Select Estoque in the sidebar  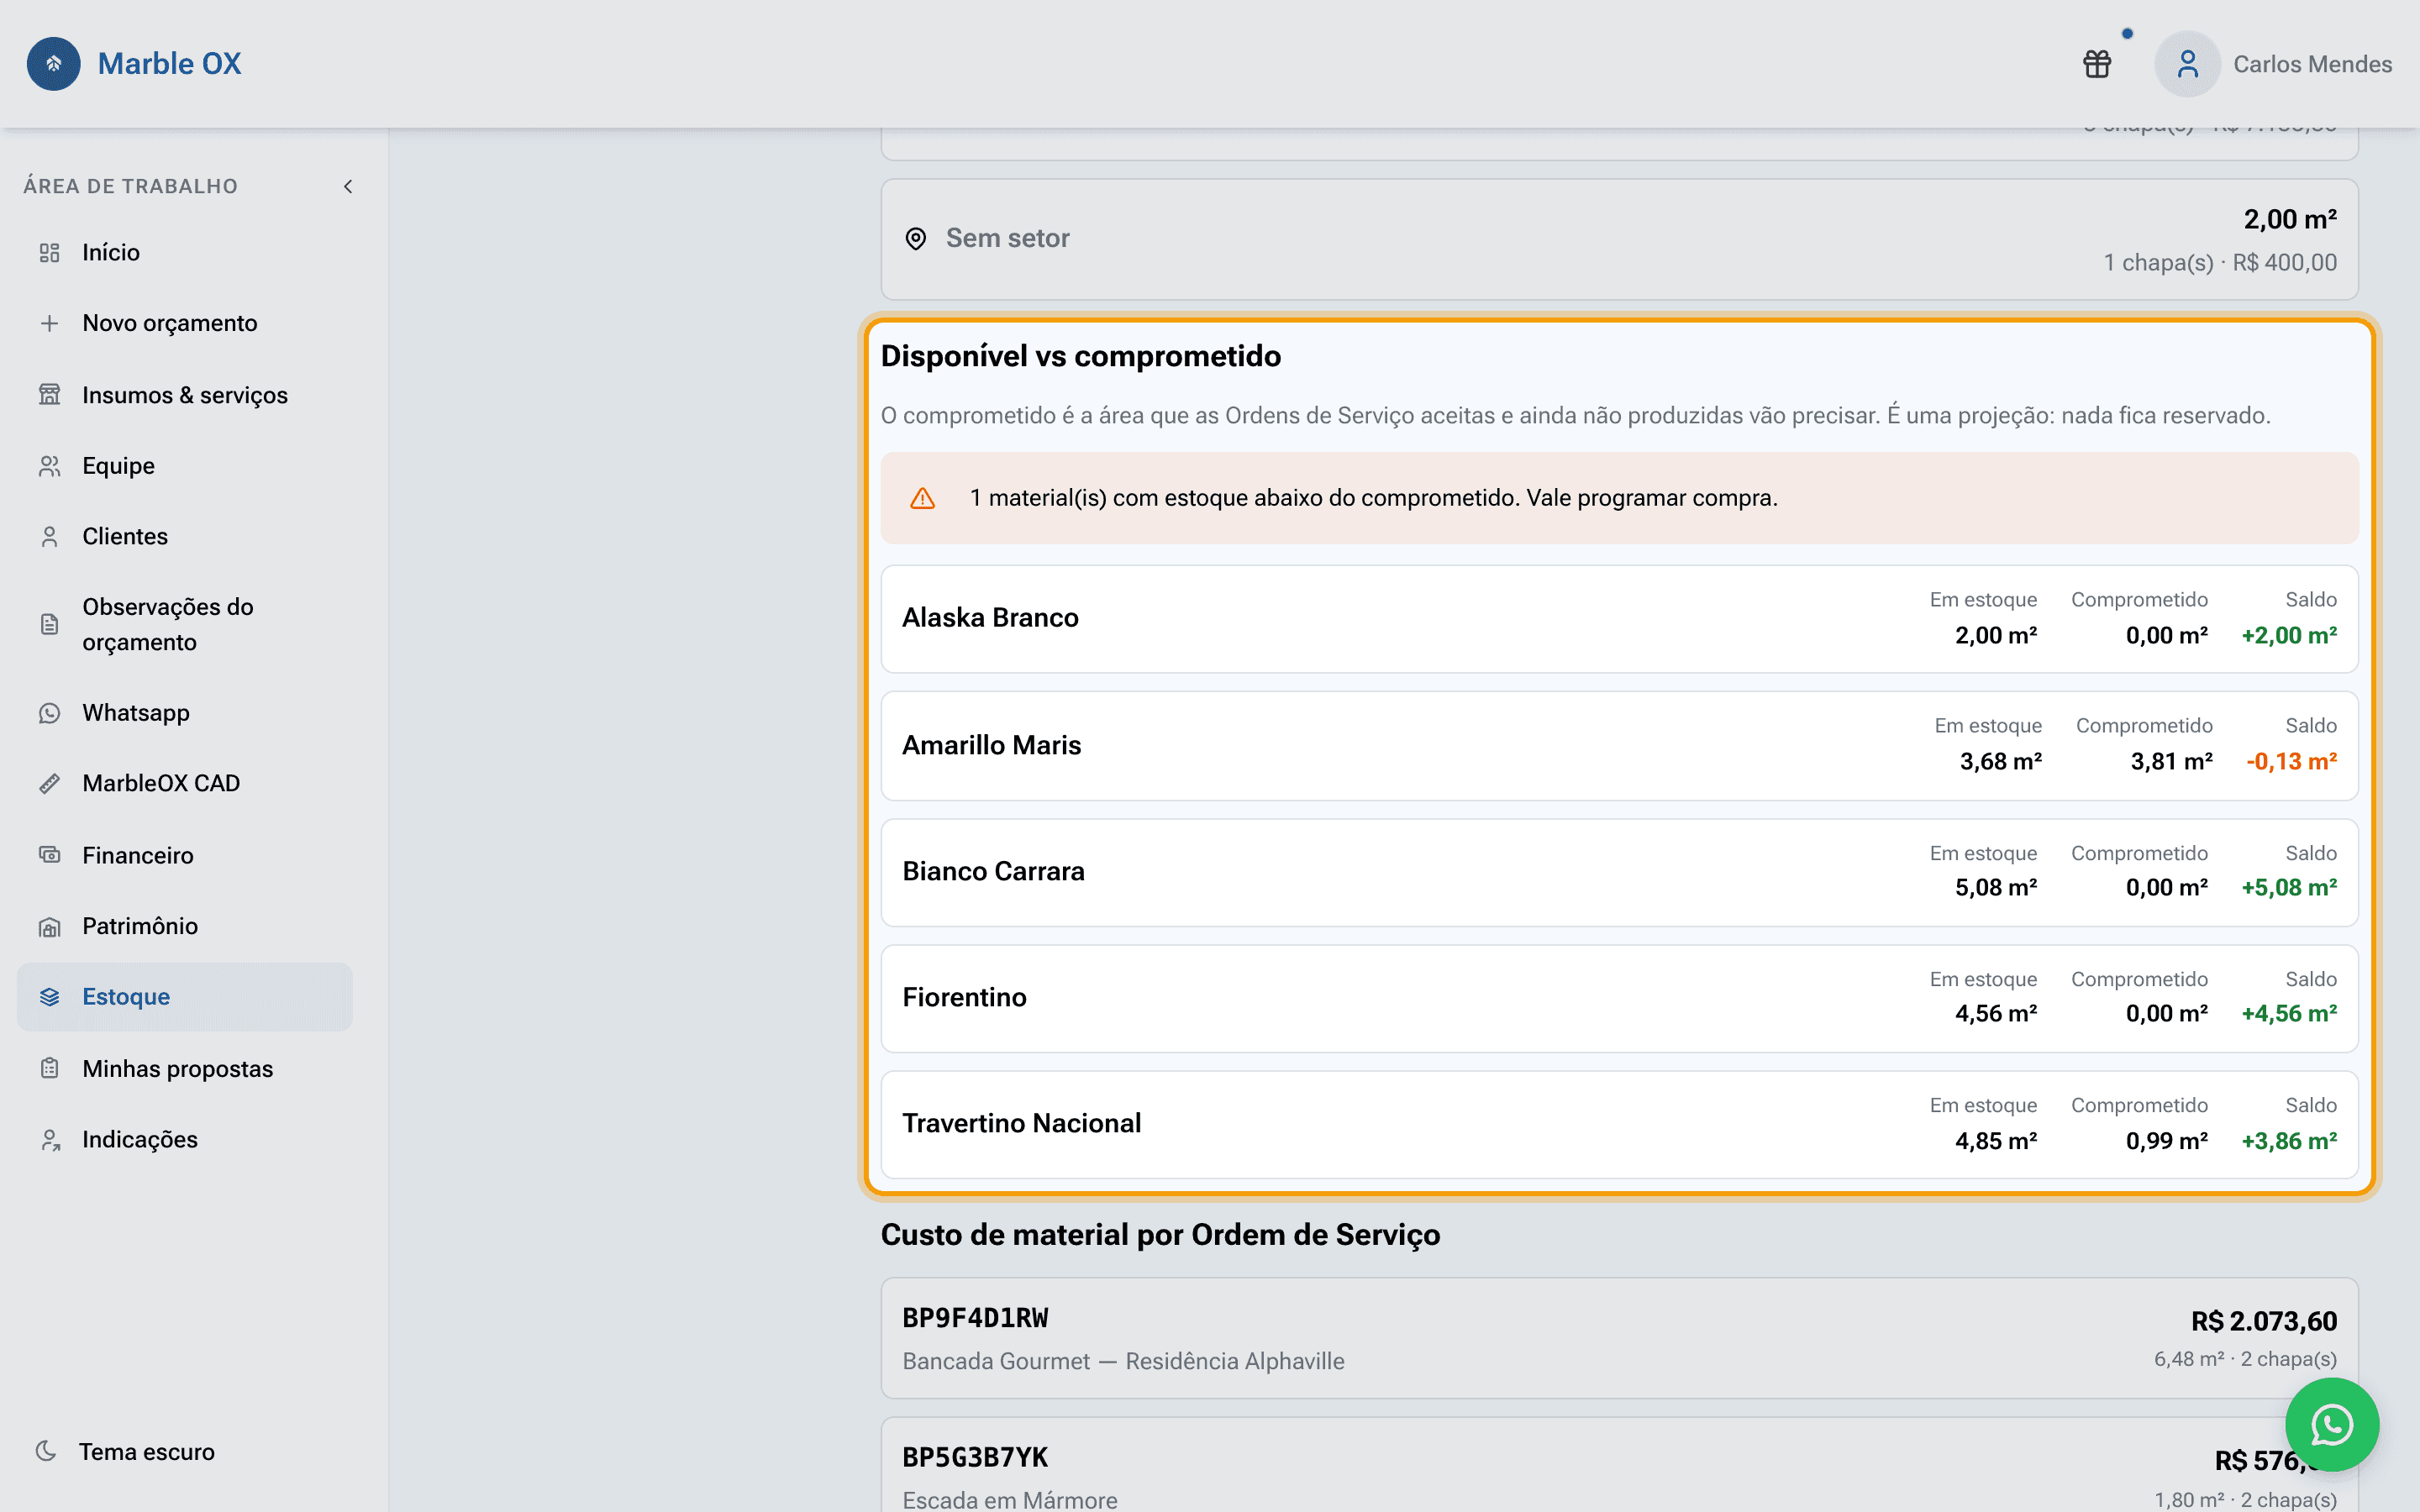[185, 997]
